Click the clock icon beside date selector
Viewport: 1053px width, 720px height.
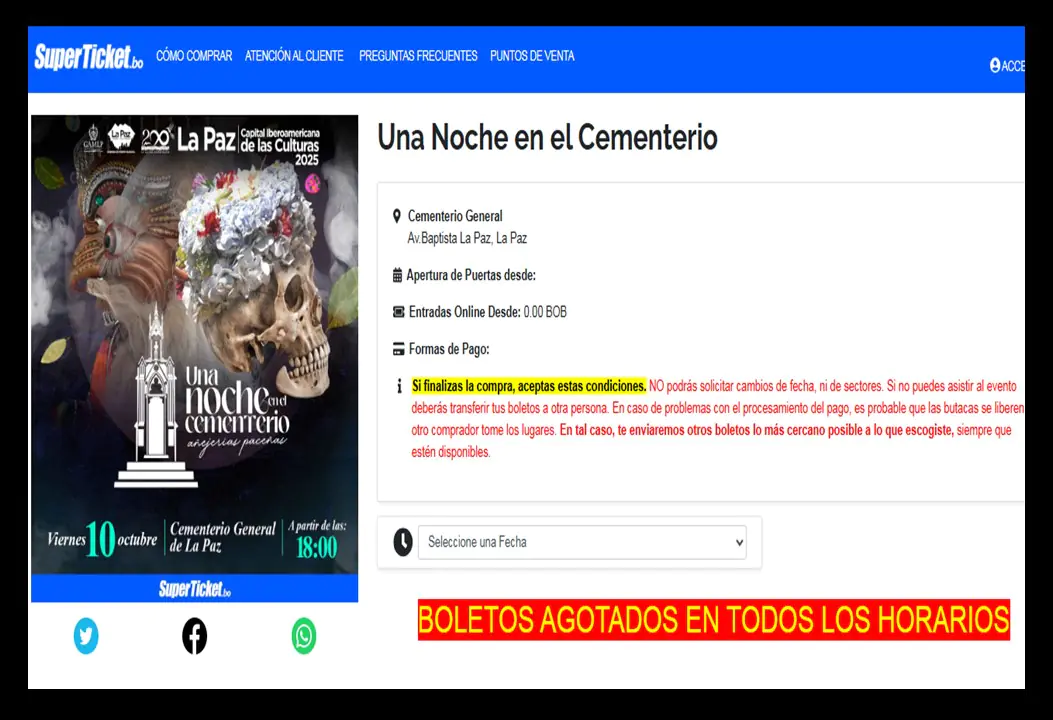pos(403,542)
